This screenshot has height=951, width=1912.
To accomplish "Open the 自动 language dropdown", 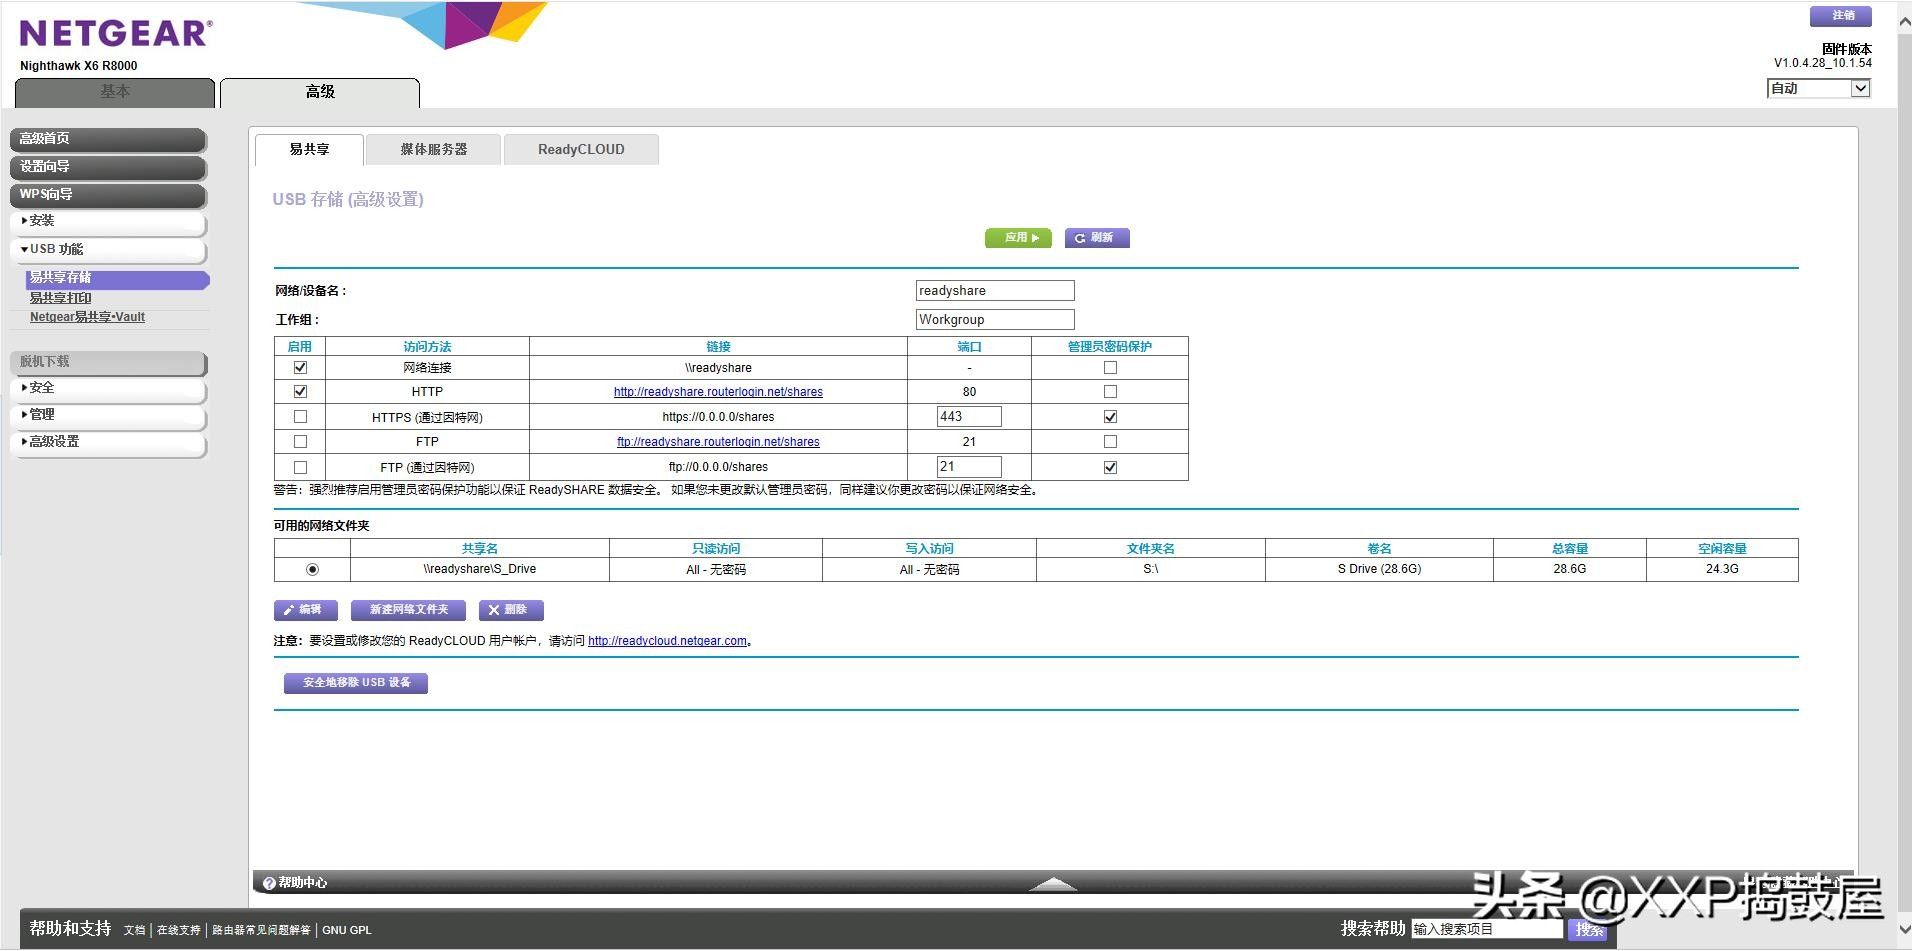I will coord(1819,89).
